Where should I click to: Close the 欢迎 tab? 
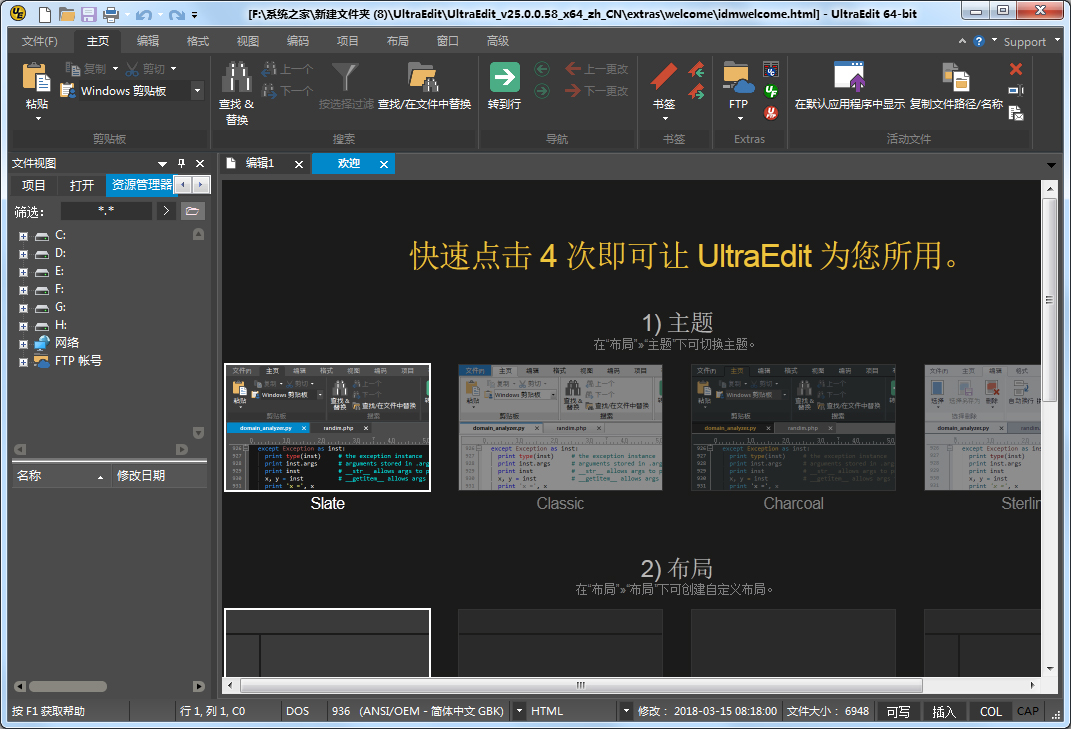pyautogui.click(x=384, y=164)
